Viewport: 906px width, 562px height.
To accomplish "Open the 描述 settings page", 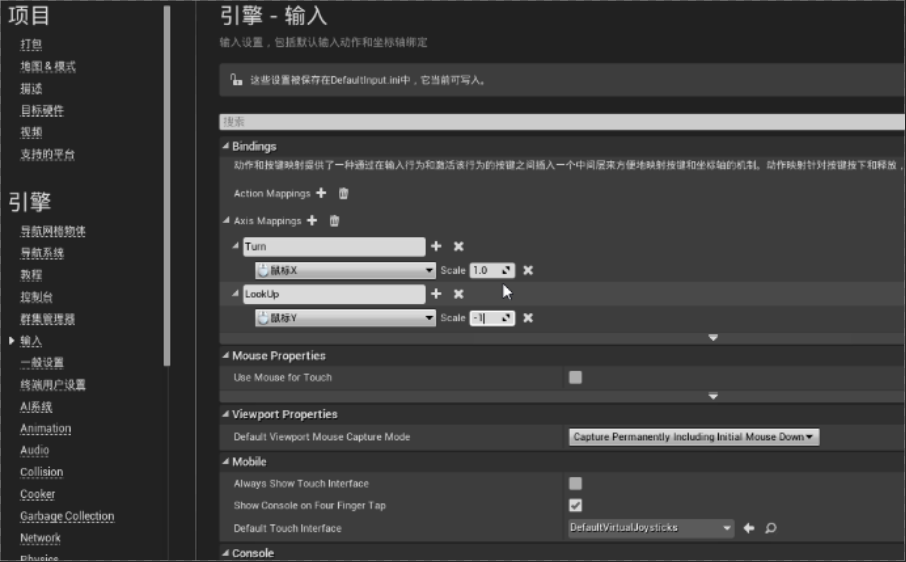I will tap(31, 88).
